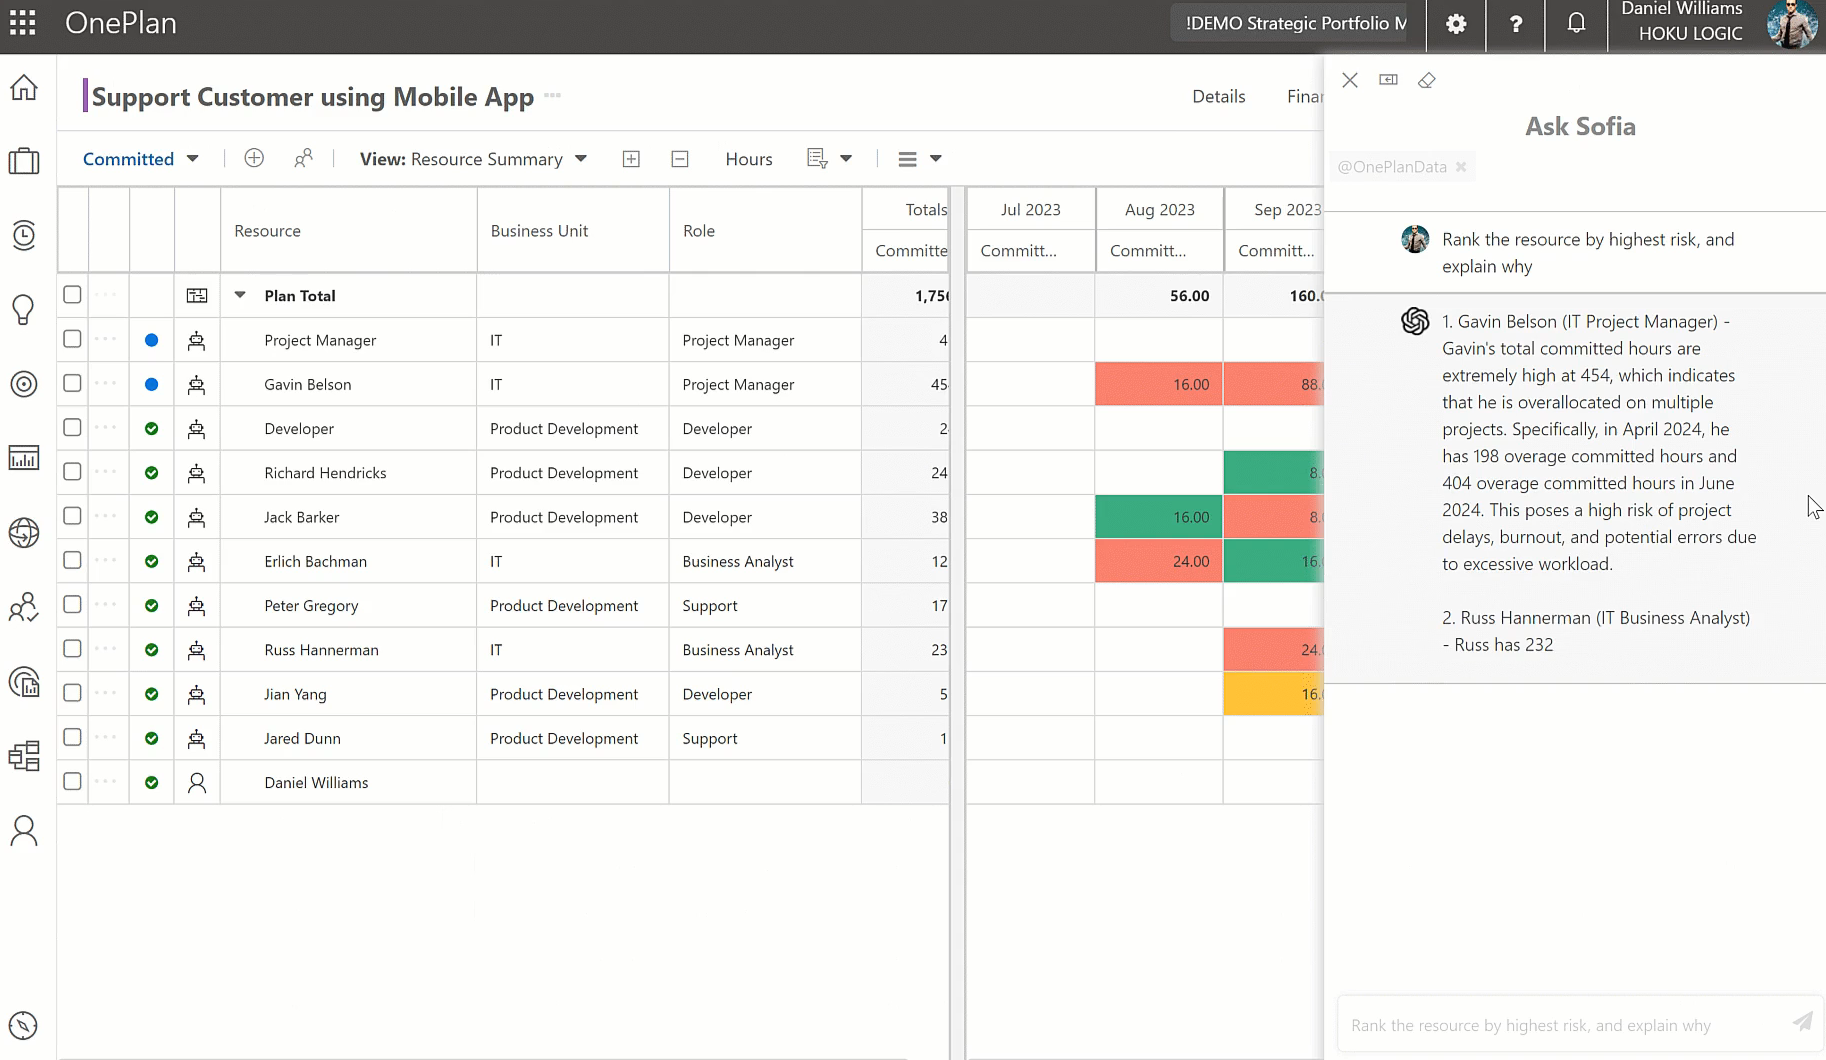The image size is (1826, 1060).
Task: Open the Home icon in sidebar
Action: pos(24,88)
